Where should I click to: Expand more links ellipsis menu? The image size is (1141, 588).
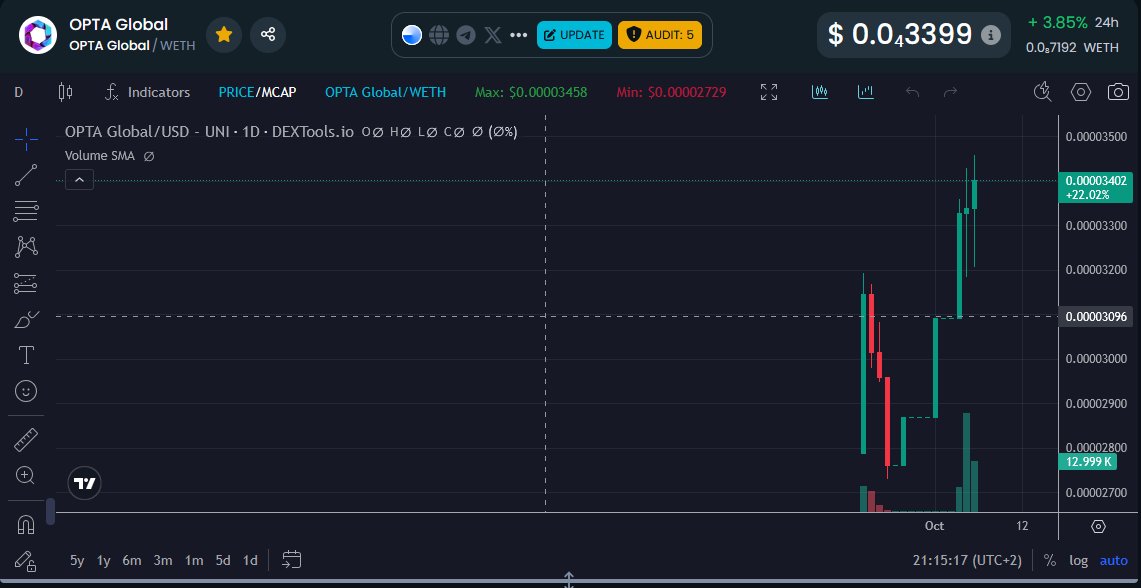tap(518, 35)
